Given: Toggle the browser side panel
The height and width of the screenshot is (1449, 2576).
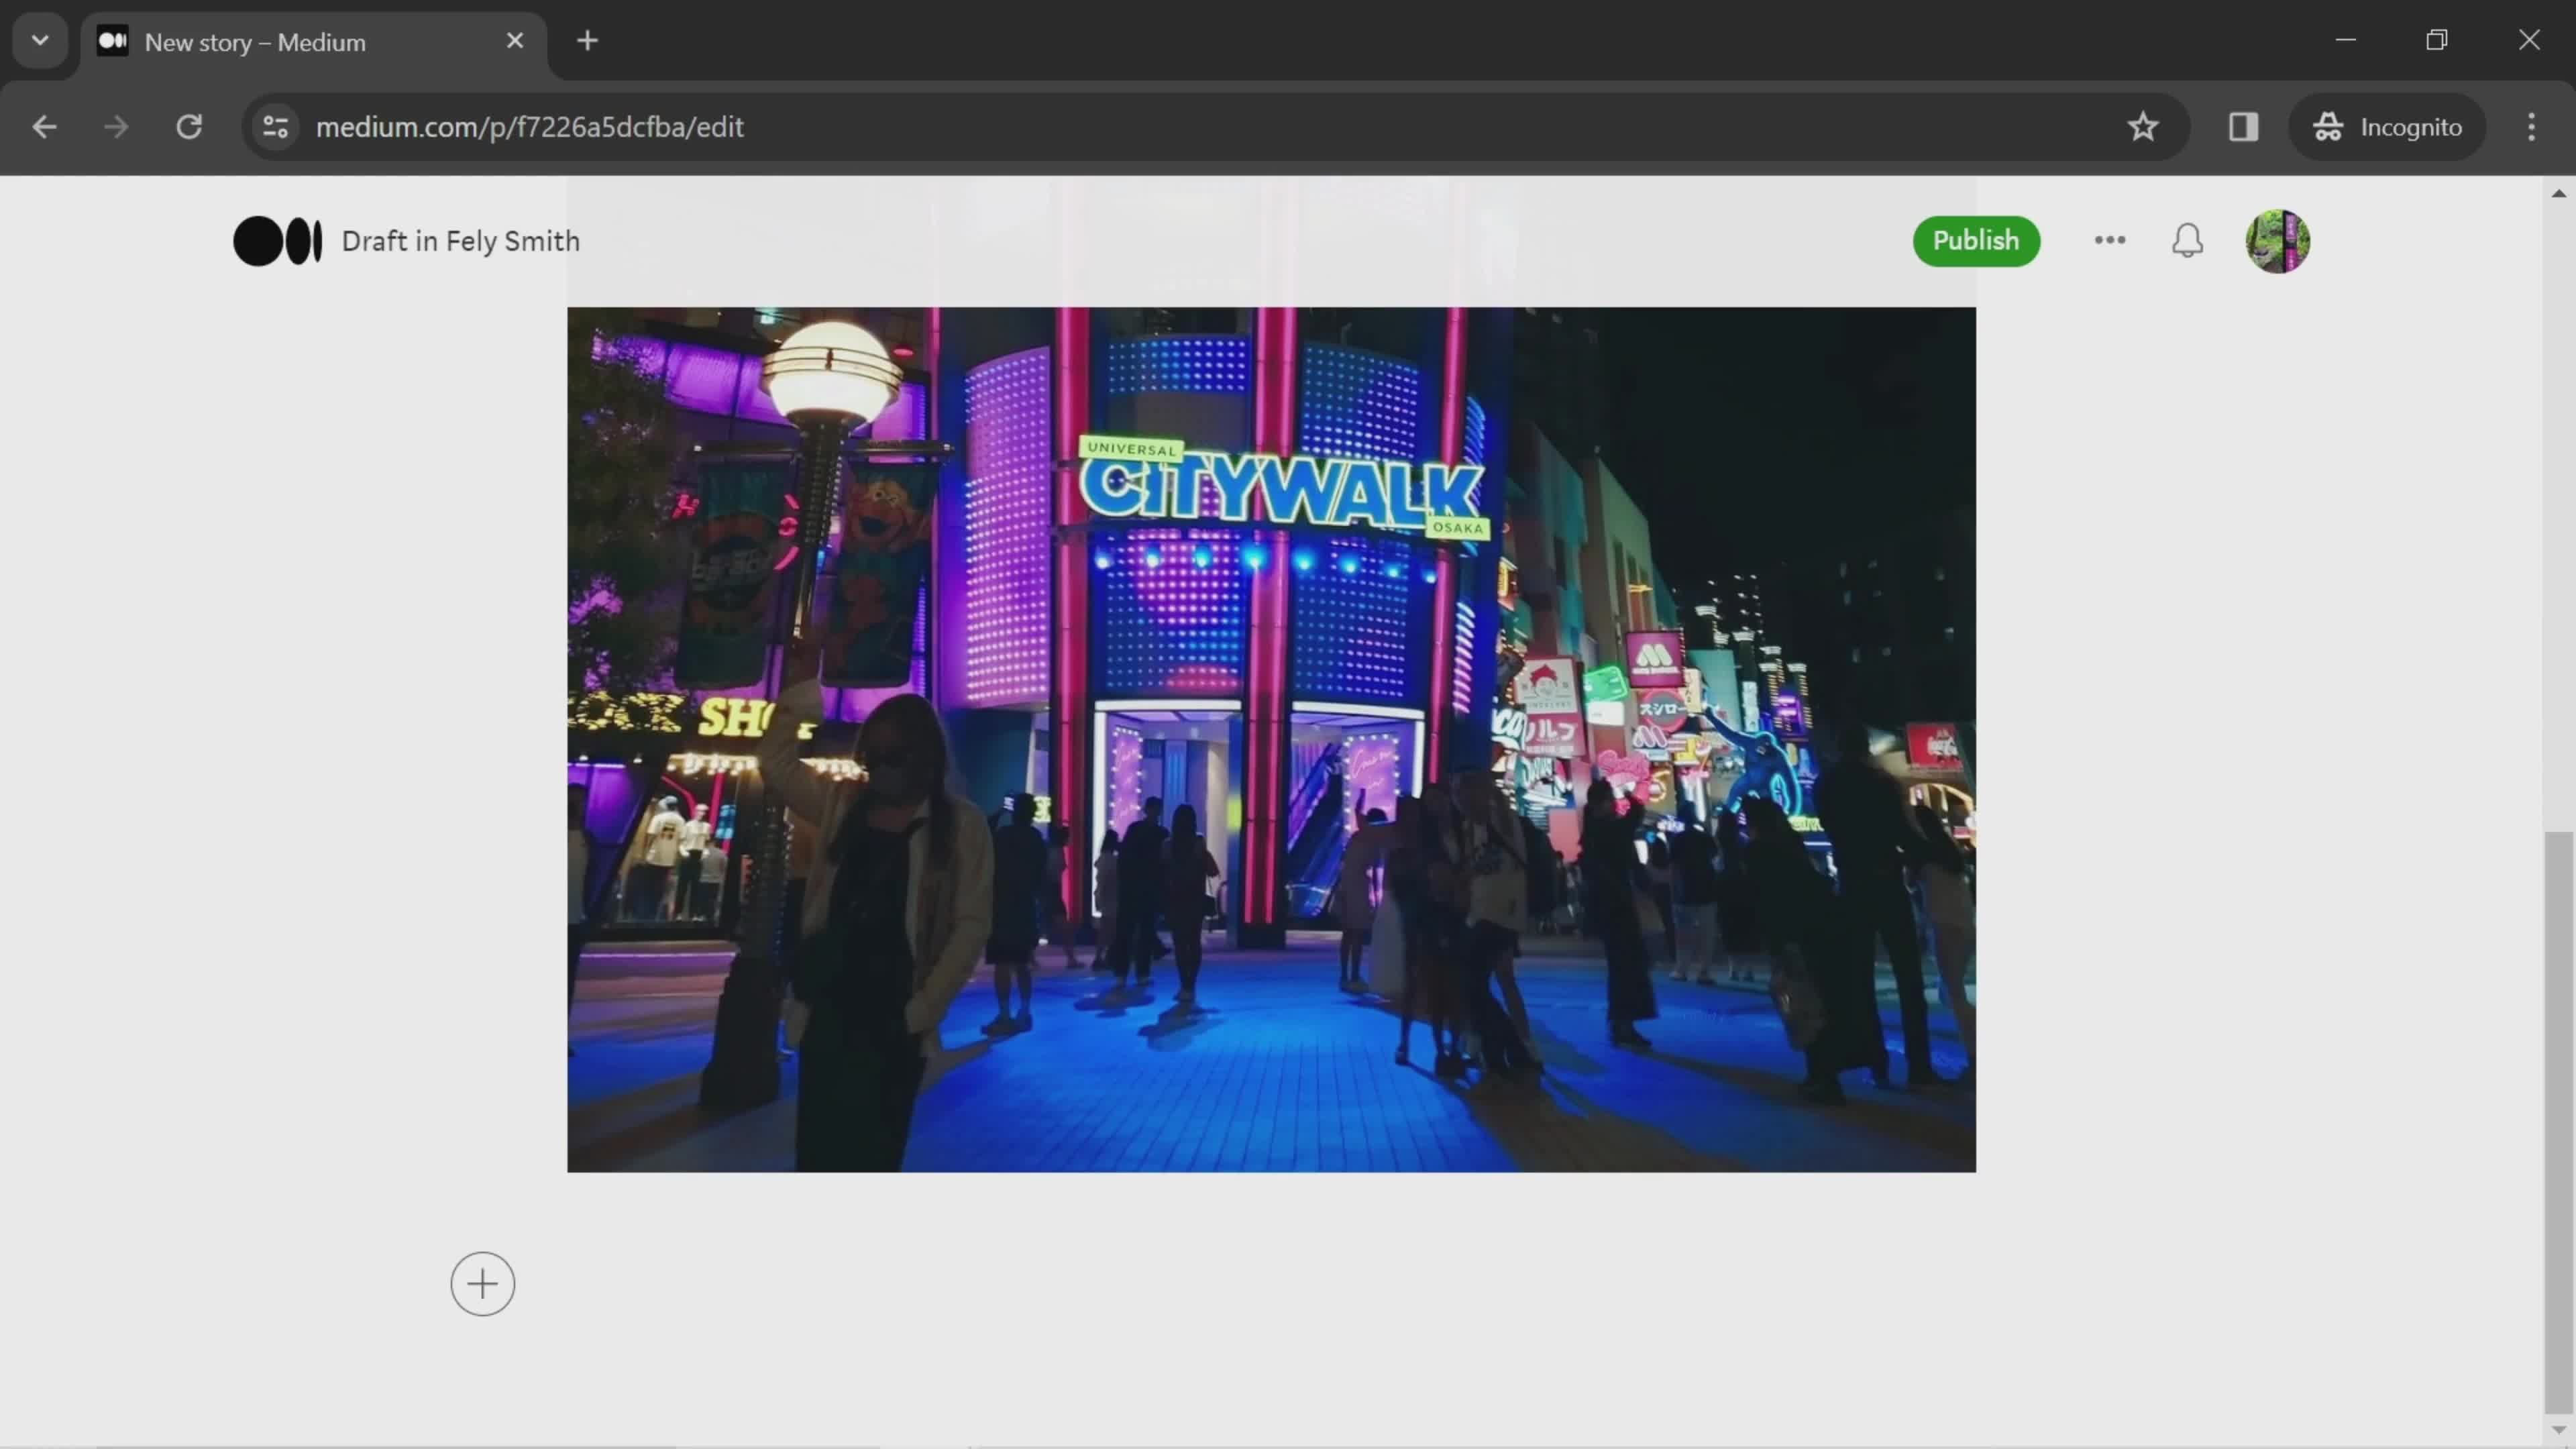Looking at the screenshot, I should pos(2243,127).
